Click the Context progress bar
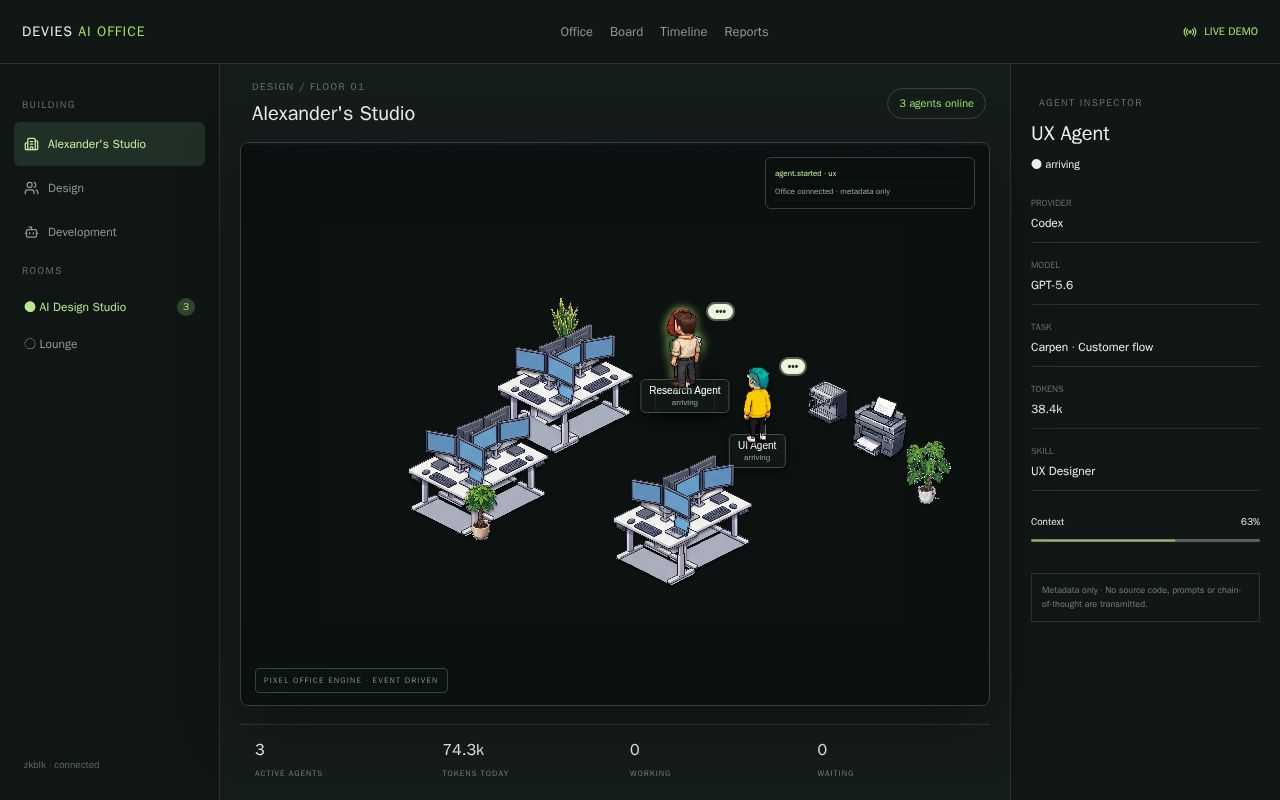This screenshot has height=800, width=1280. [x=1145, y=540]
